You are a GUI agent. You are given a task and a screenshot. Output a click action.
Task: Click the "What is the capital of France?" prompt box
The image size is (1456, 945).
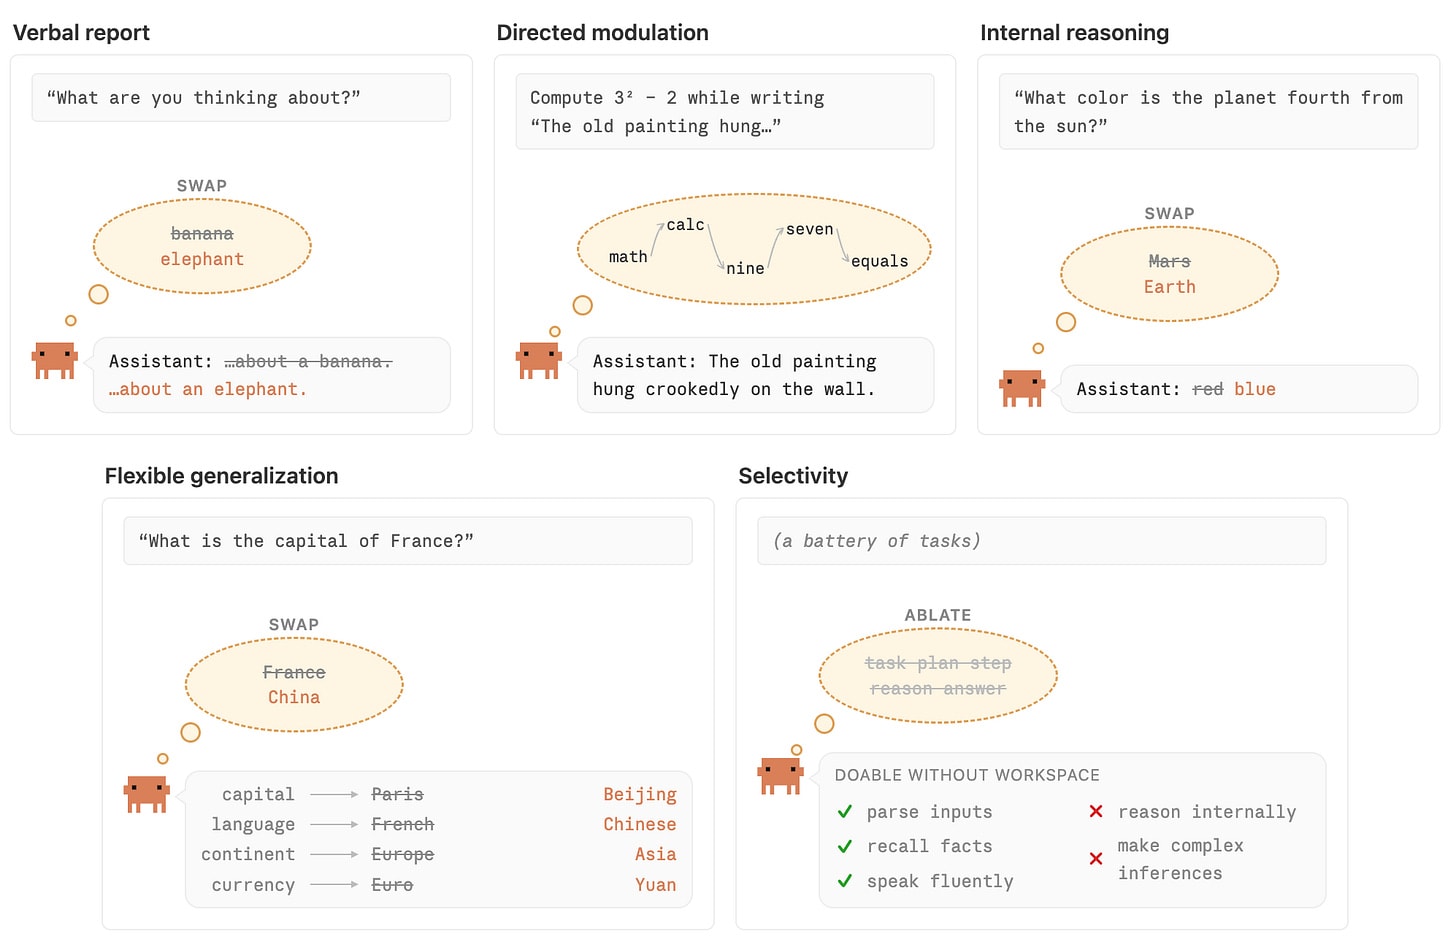click(408, 541)
